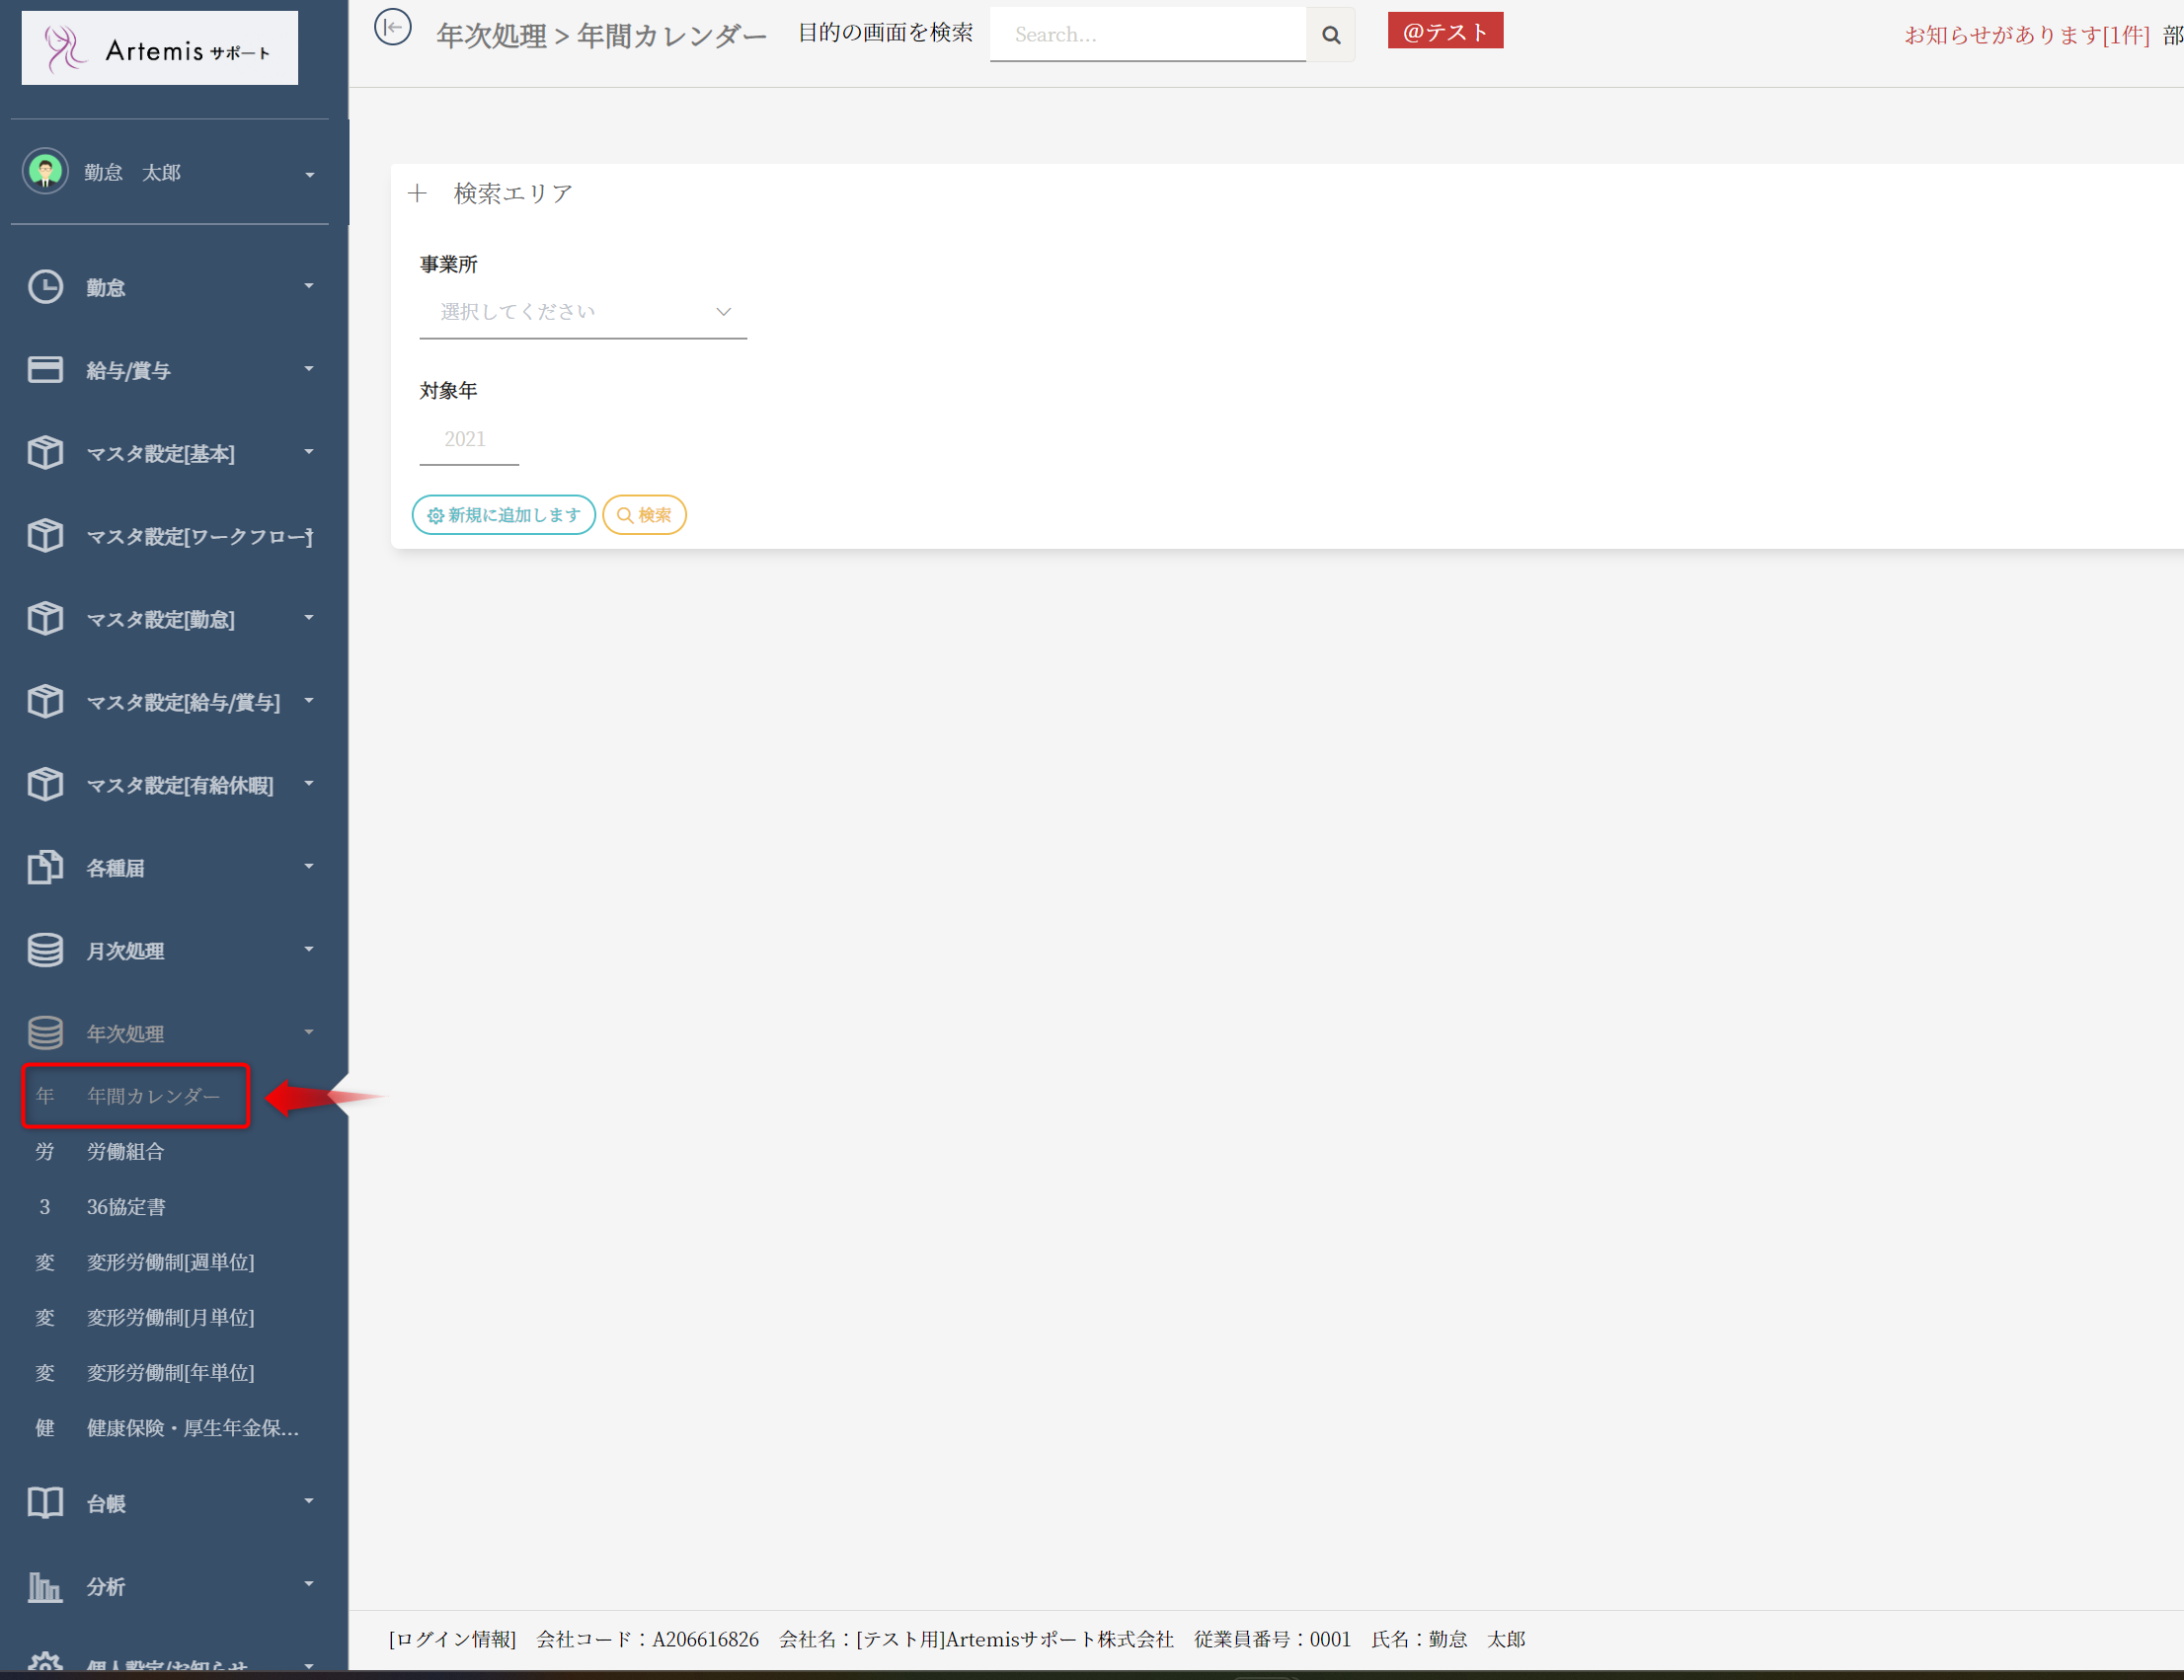Click the 分析 bar chart icon

click(45, 1585)
